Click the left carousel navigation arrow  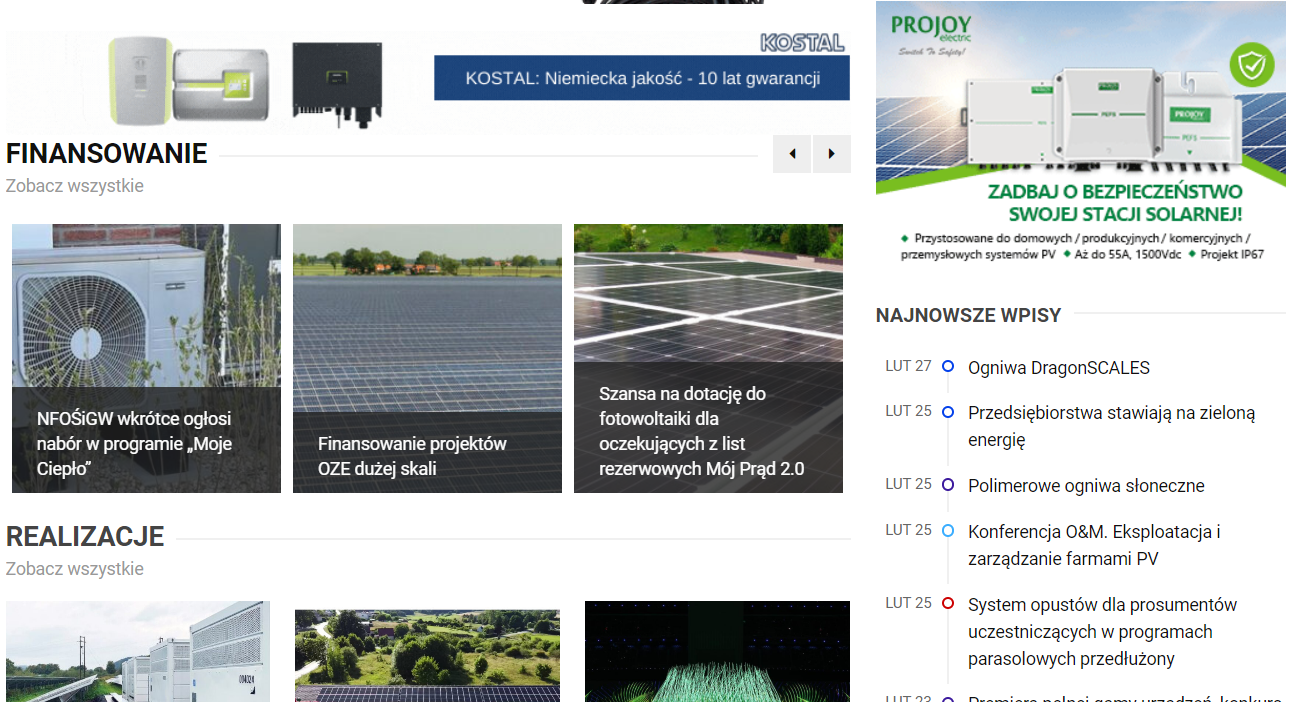point(791,154)
